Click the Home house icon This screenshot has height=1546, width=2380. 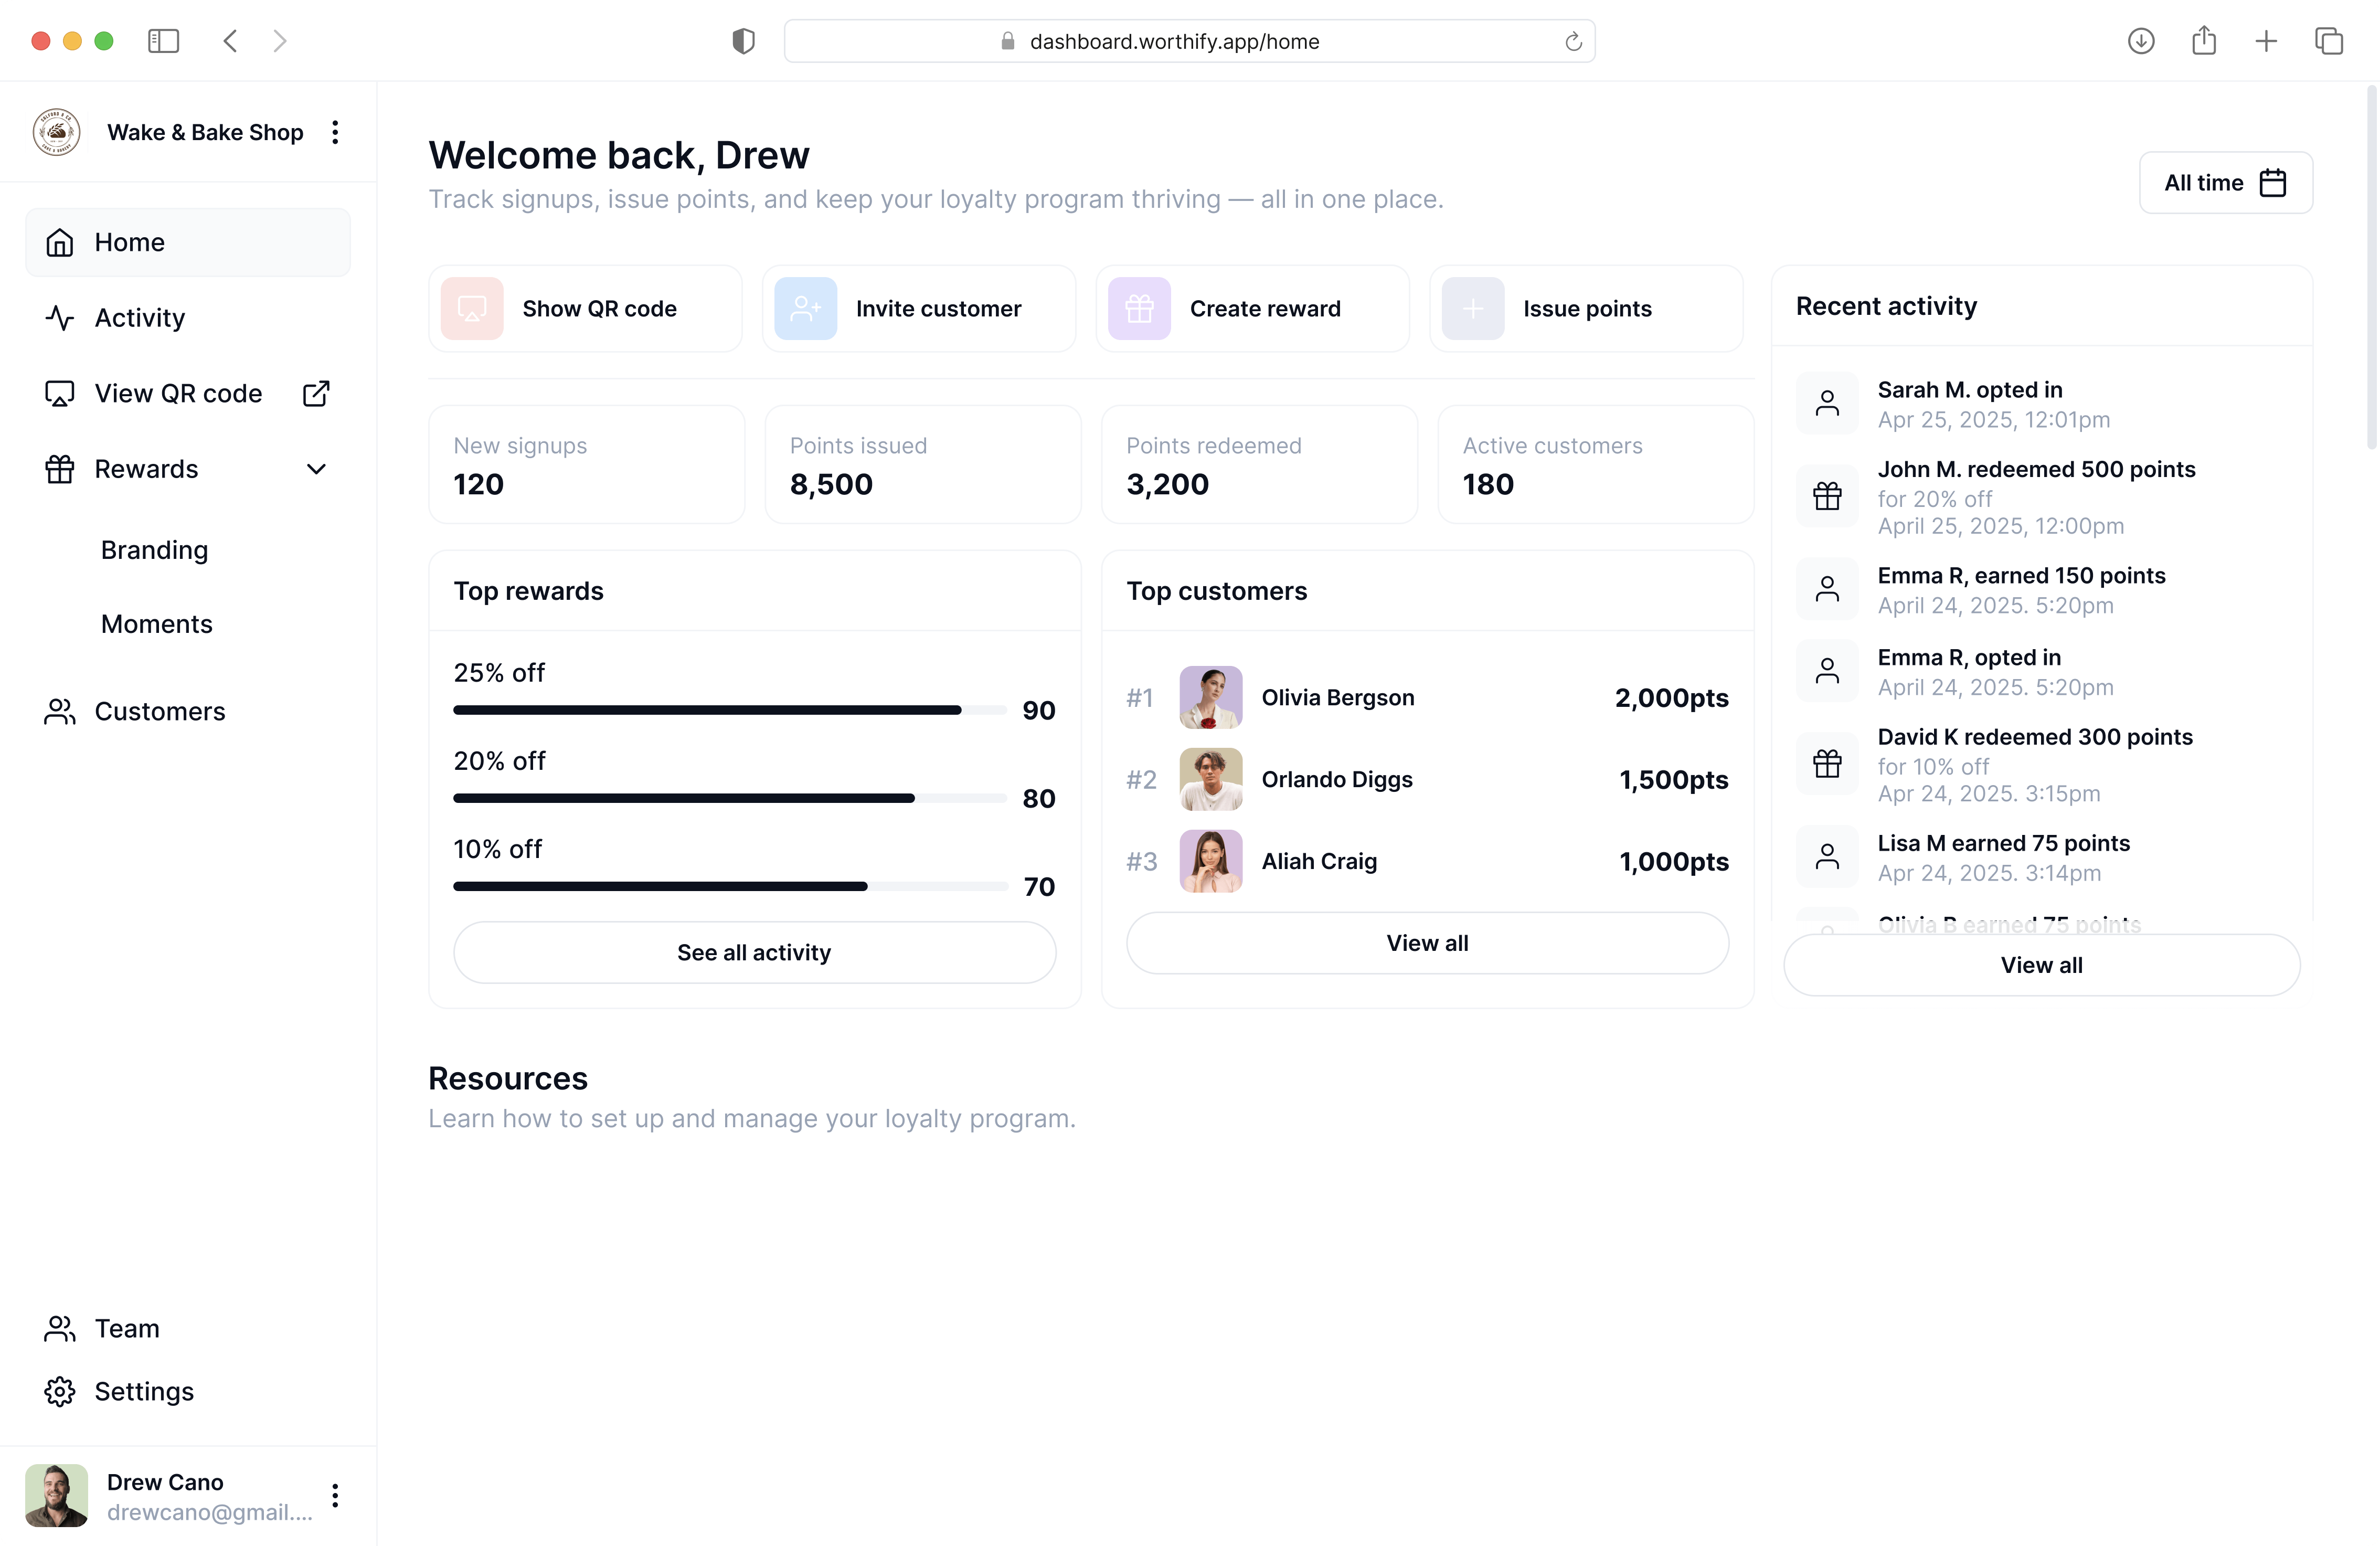tap(60, 242)
